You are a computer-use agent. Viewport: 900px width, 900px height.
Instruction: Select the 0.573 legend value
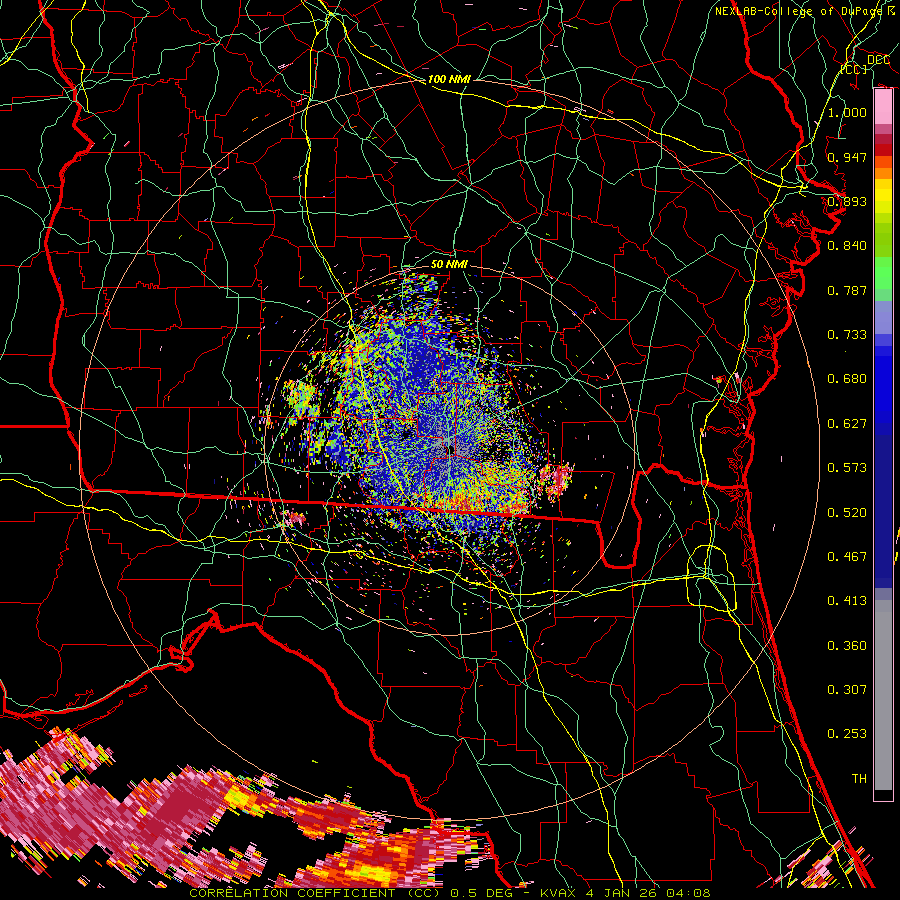click(847, 467)
